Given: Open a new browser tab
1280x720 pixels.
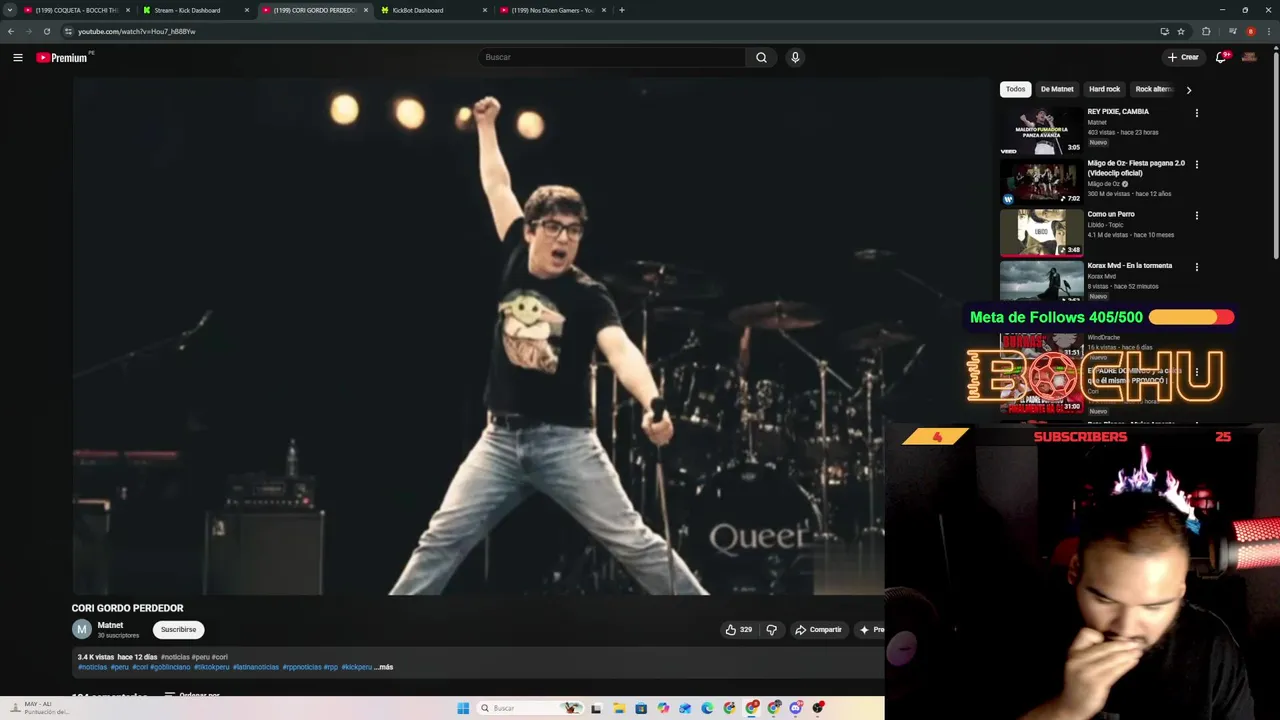Looking at the screenshot, I should coord(622,10).
